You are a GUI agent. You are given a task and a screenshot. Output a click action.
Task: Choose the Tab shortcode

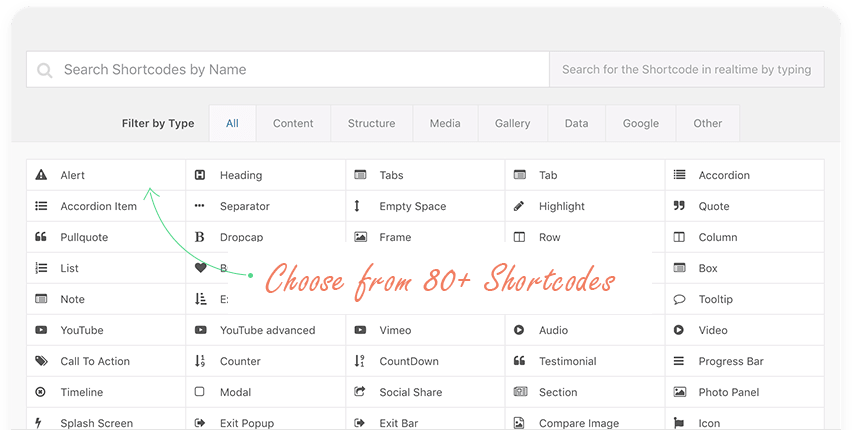[x=585, y=175]
